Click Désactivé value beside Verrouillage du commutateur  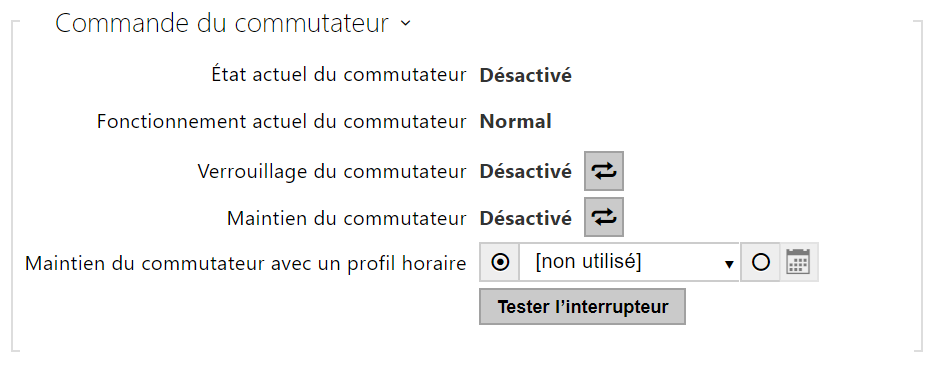click(526, 171)
